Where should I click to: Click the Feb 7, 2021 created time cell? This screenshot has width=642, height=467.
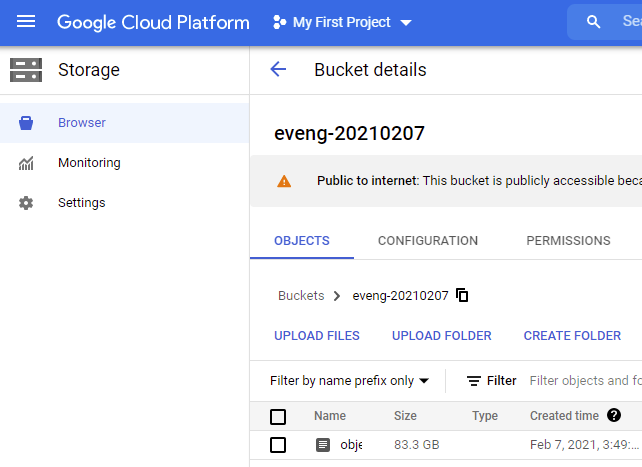[x=585, y=444]
